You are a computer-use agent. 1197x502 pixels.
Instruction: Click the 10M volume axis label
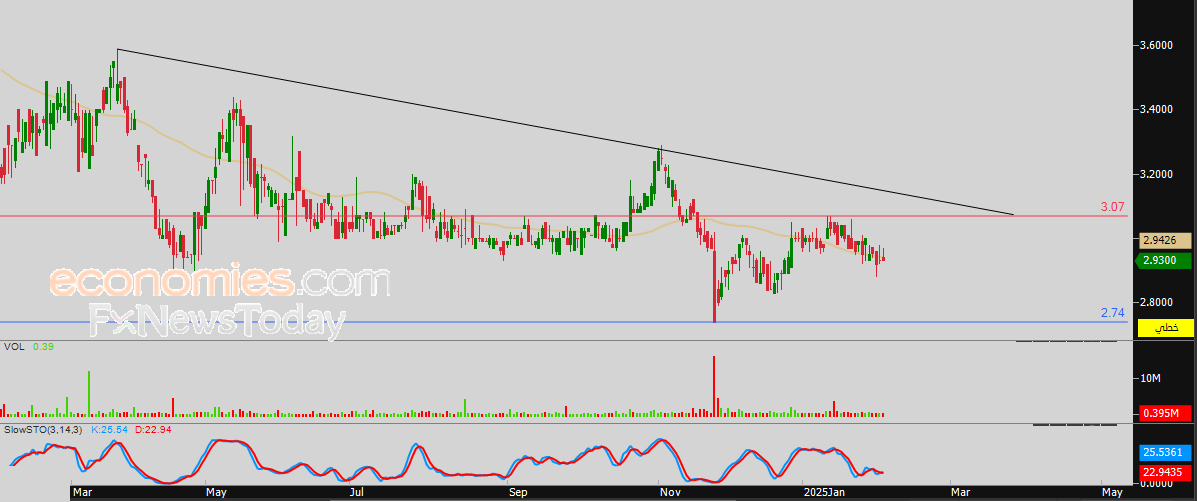click(1151, 378)
